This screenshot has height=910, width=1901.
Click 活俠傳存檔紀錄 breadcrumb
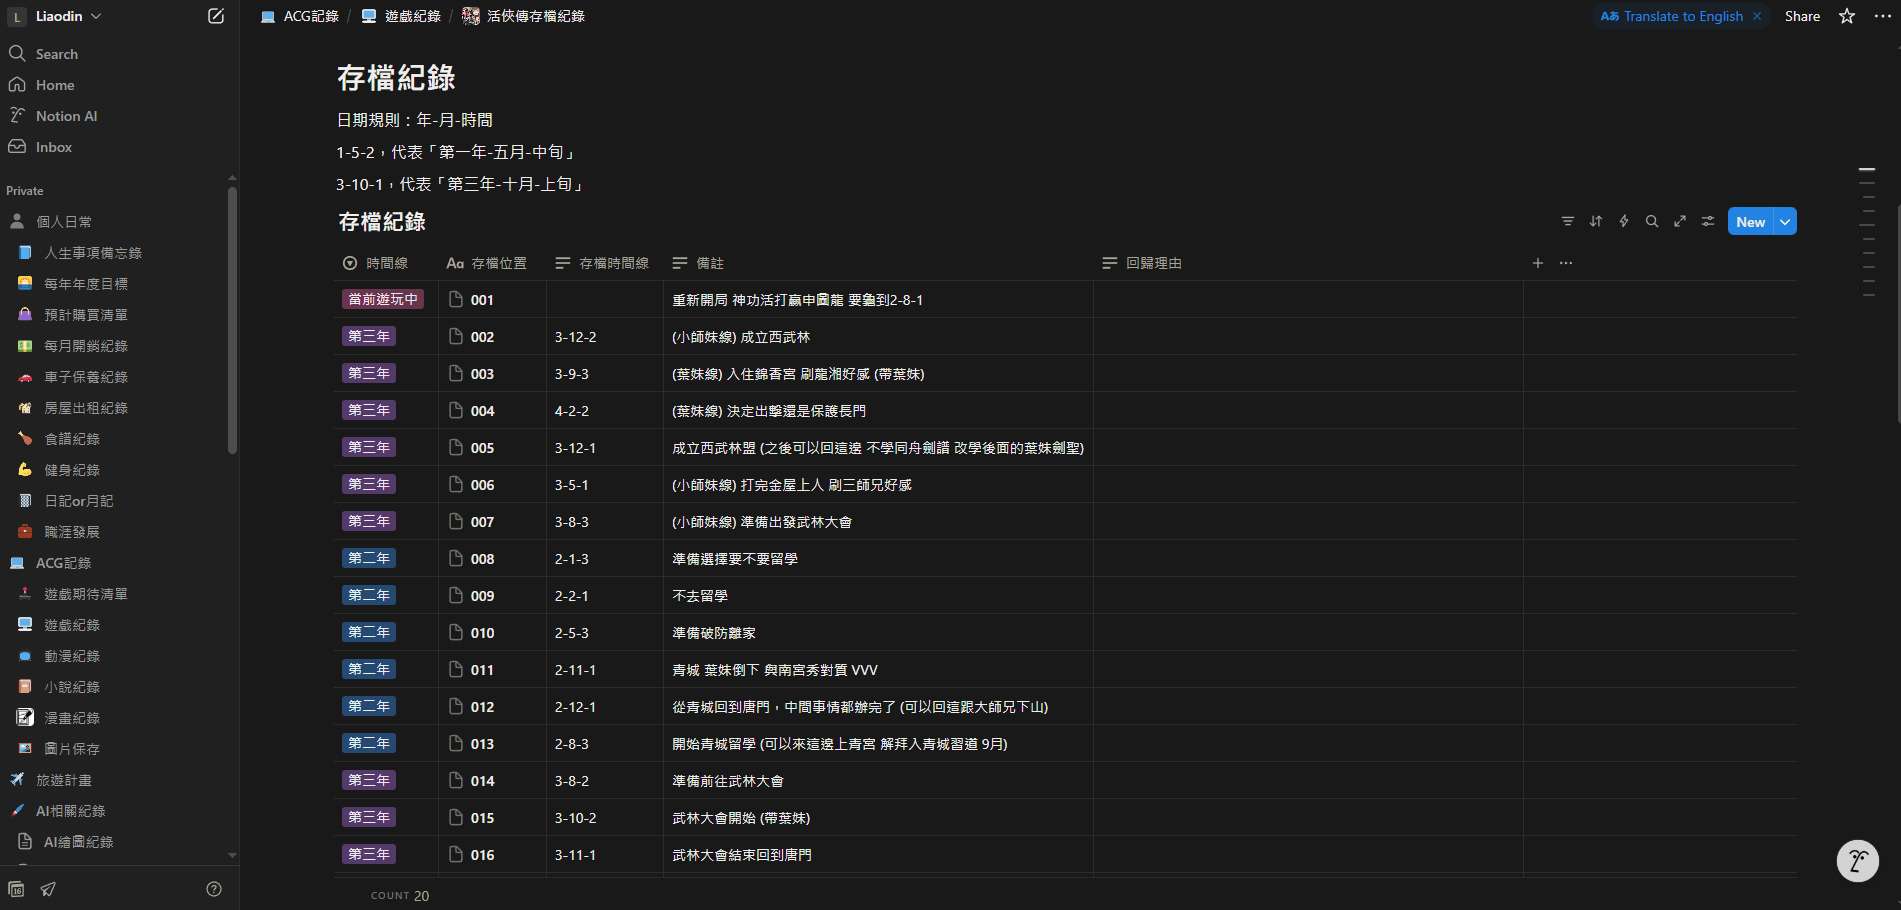[x=523, y=16]
